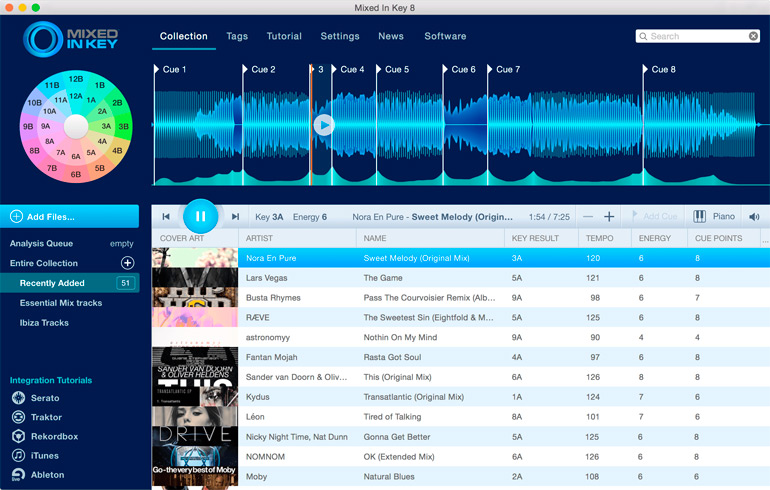Open the Ibiza Tracks playlist
Image resolution: width=770 pixels, height=490 pixels.
click(x=44, y=323)
